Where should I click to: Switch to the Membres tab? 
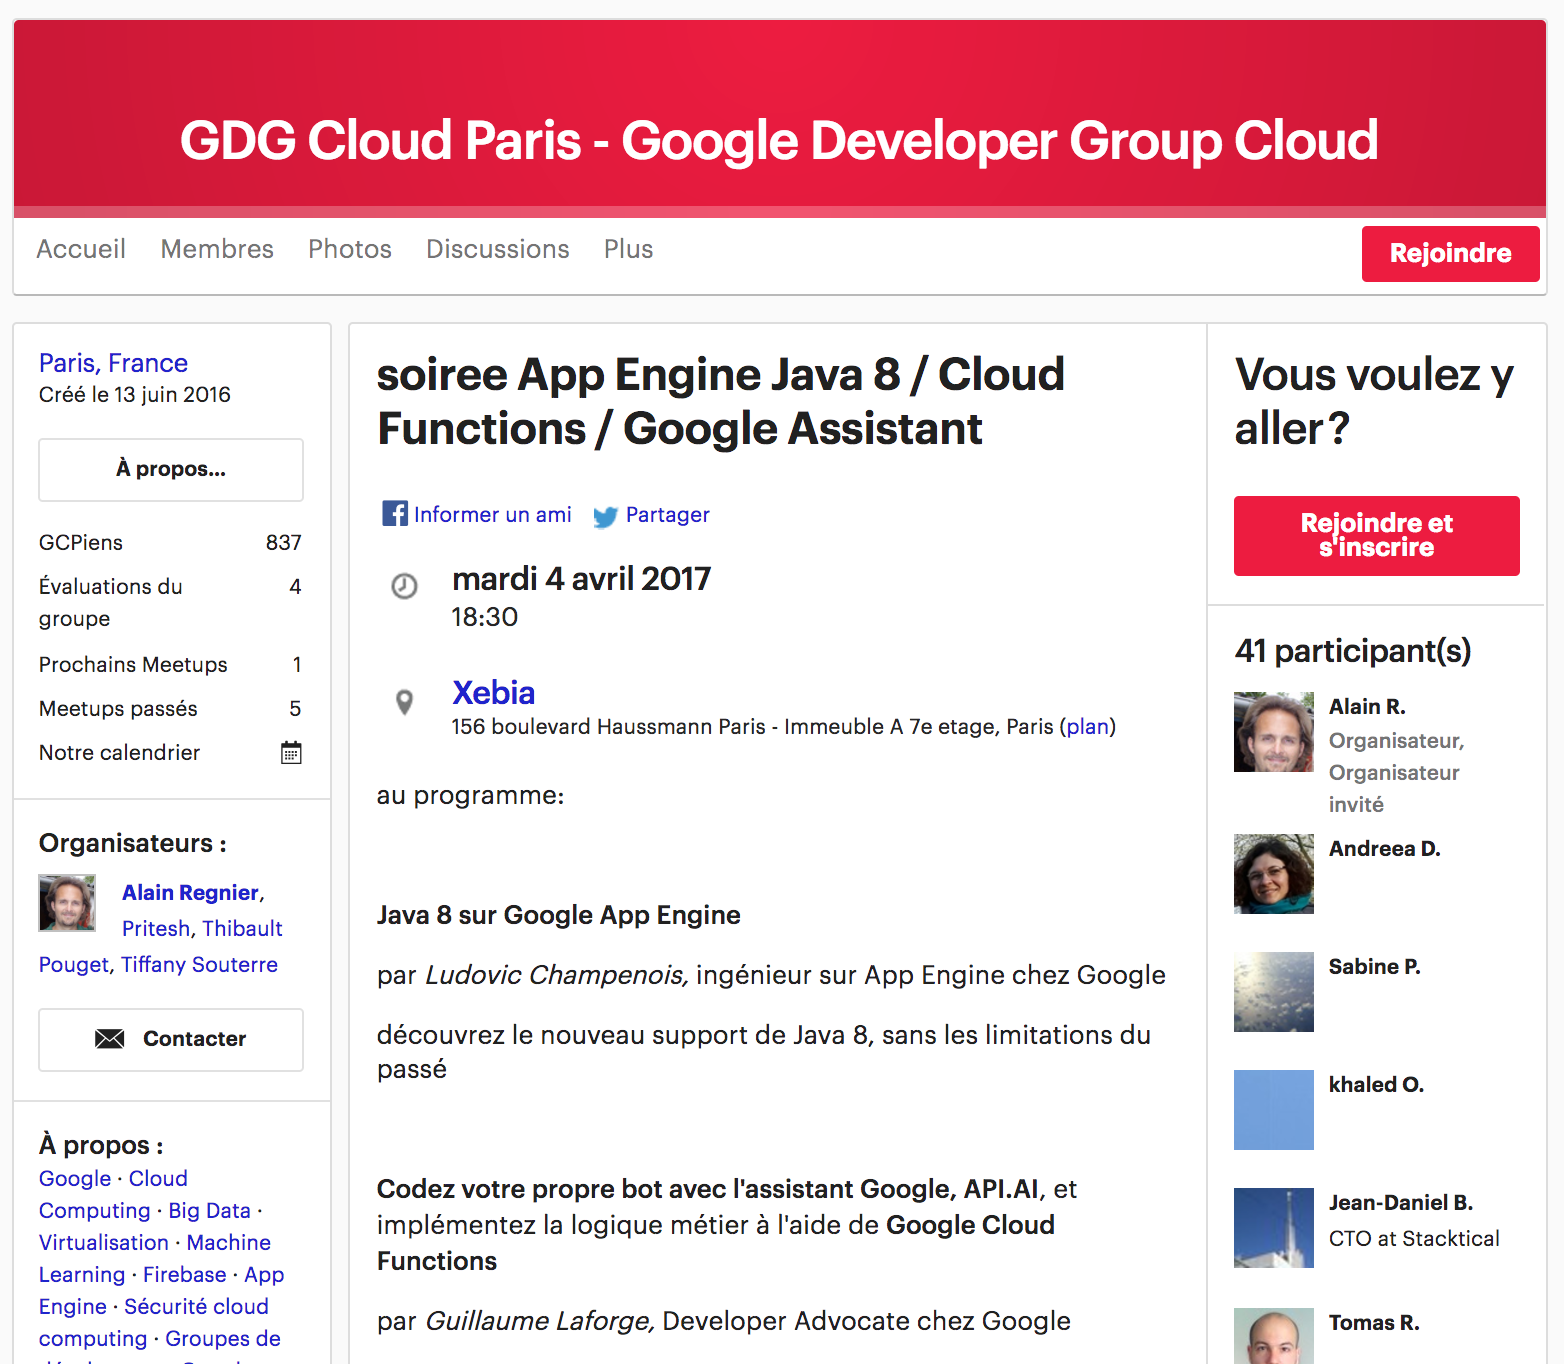[217, 249]
